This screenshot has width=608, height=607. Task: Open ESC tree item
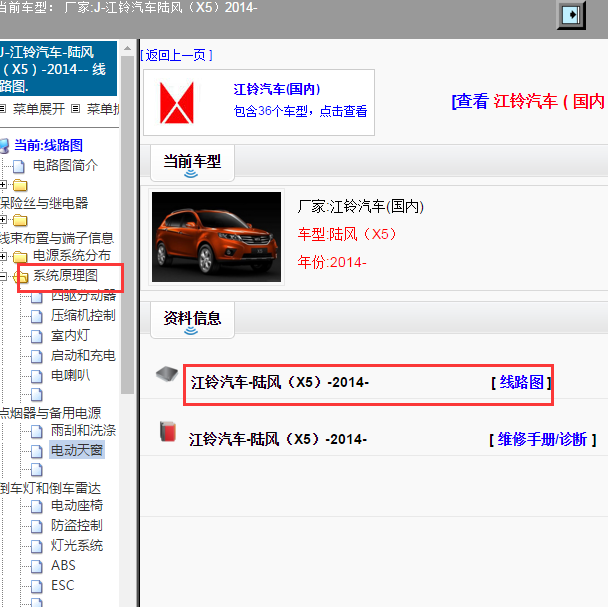tap(62, 585)
